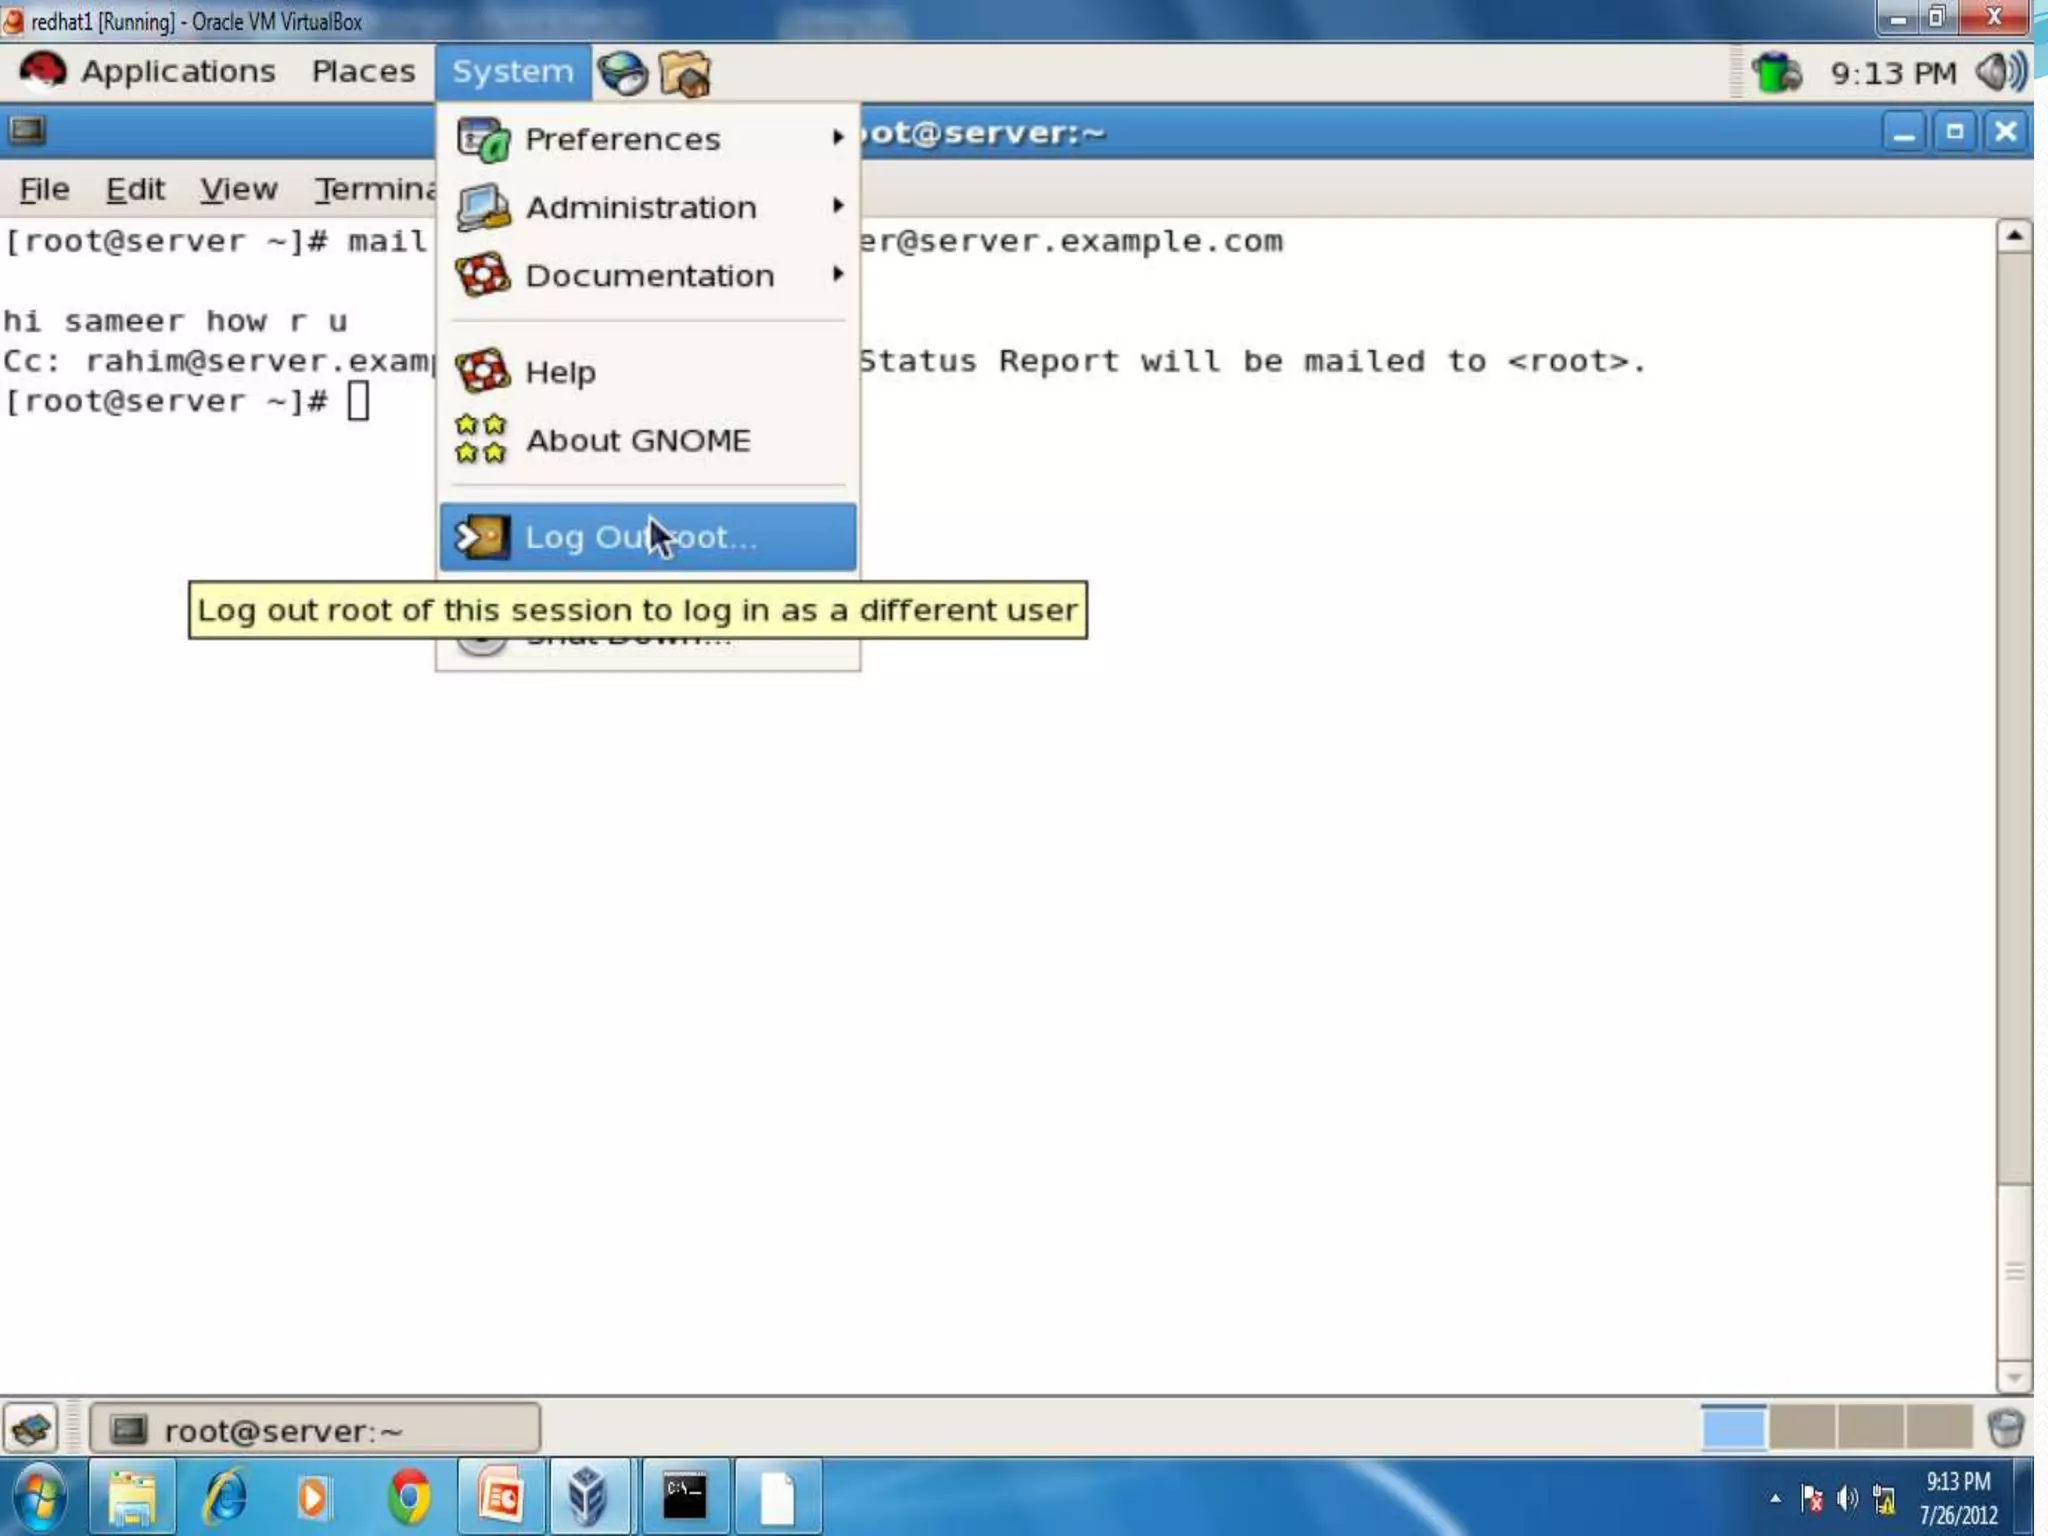Click the web browser launcher icon in GNOME panel
2048x1536 pixels.
pyautogui.click(x=622, y=73)
